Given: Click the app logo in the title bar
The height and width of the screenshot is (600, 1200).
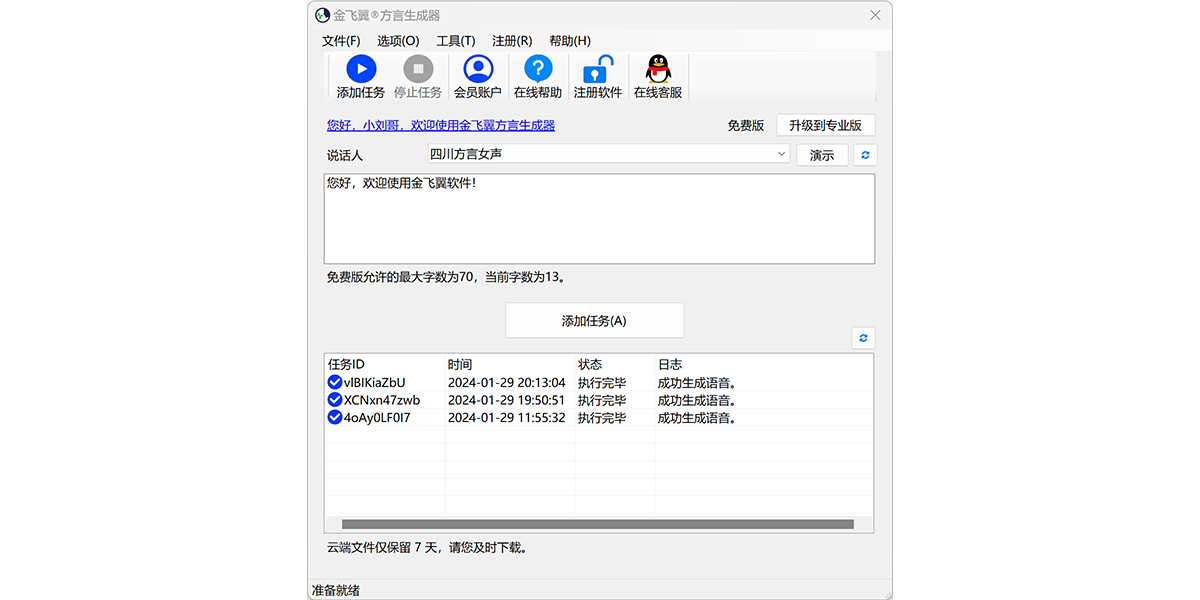Looking at the screenshot, I should 322,15.
